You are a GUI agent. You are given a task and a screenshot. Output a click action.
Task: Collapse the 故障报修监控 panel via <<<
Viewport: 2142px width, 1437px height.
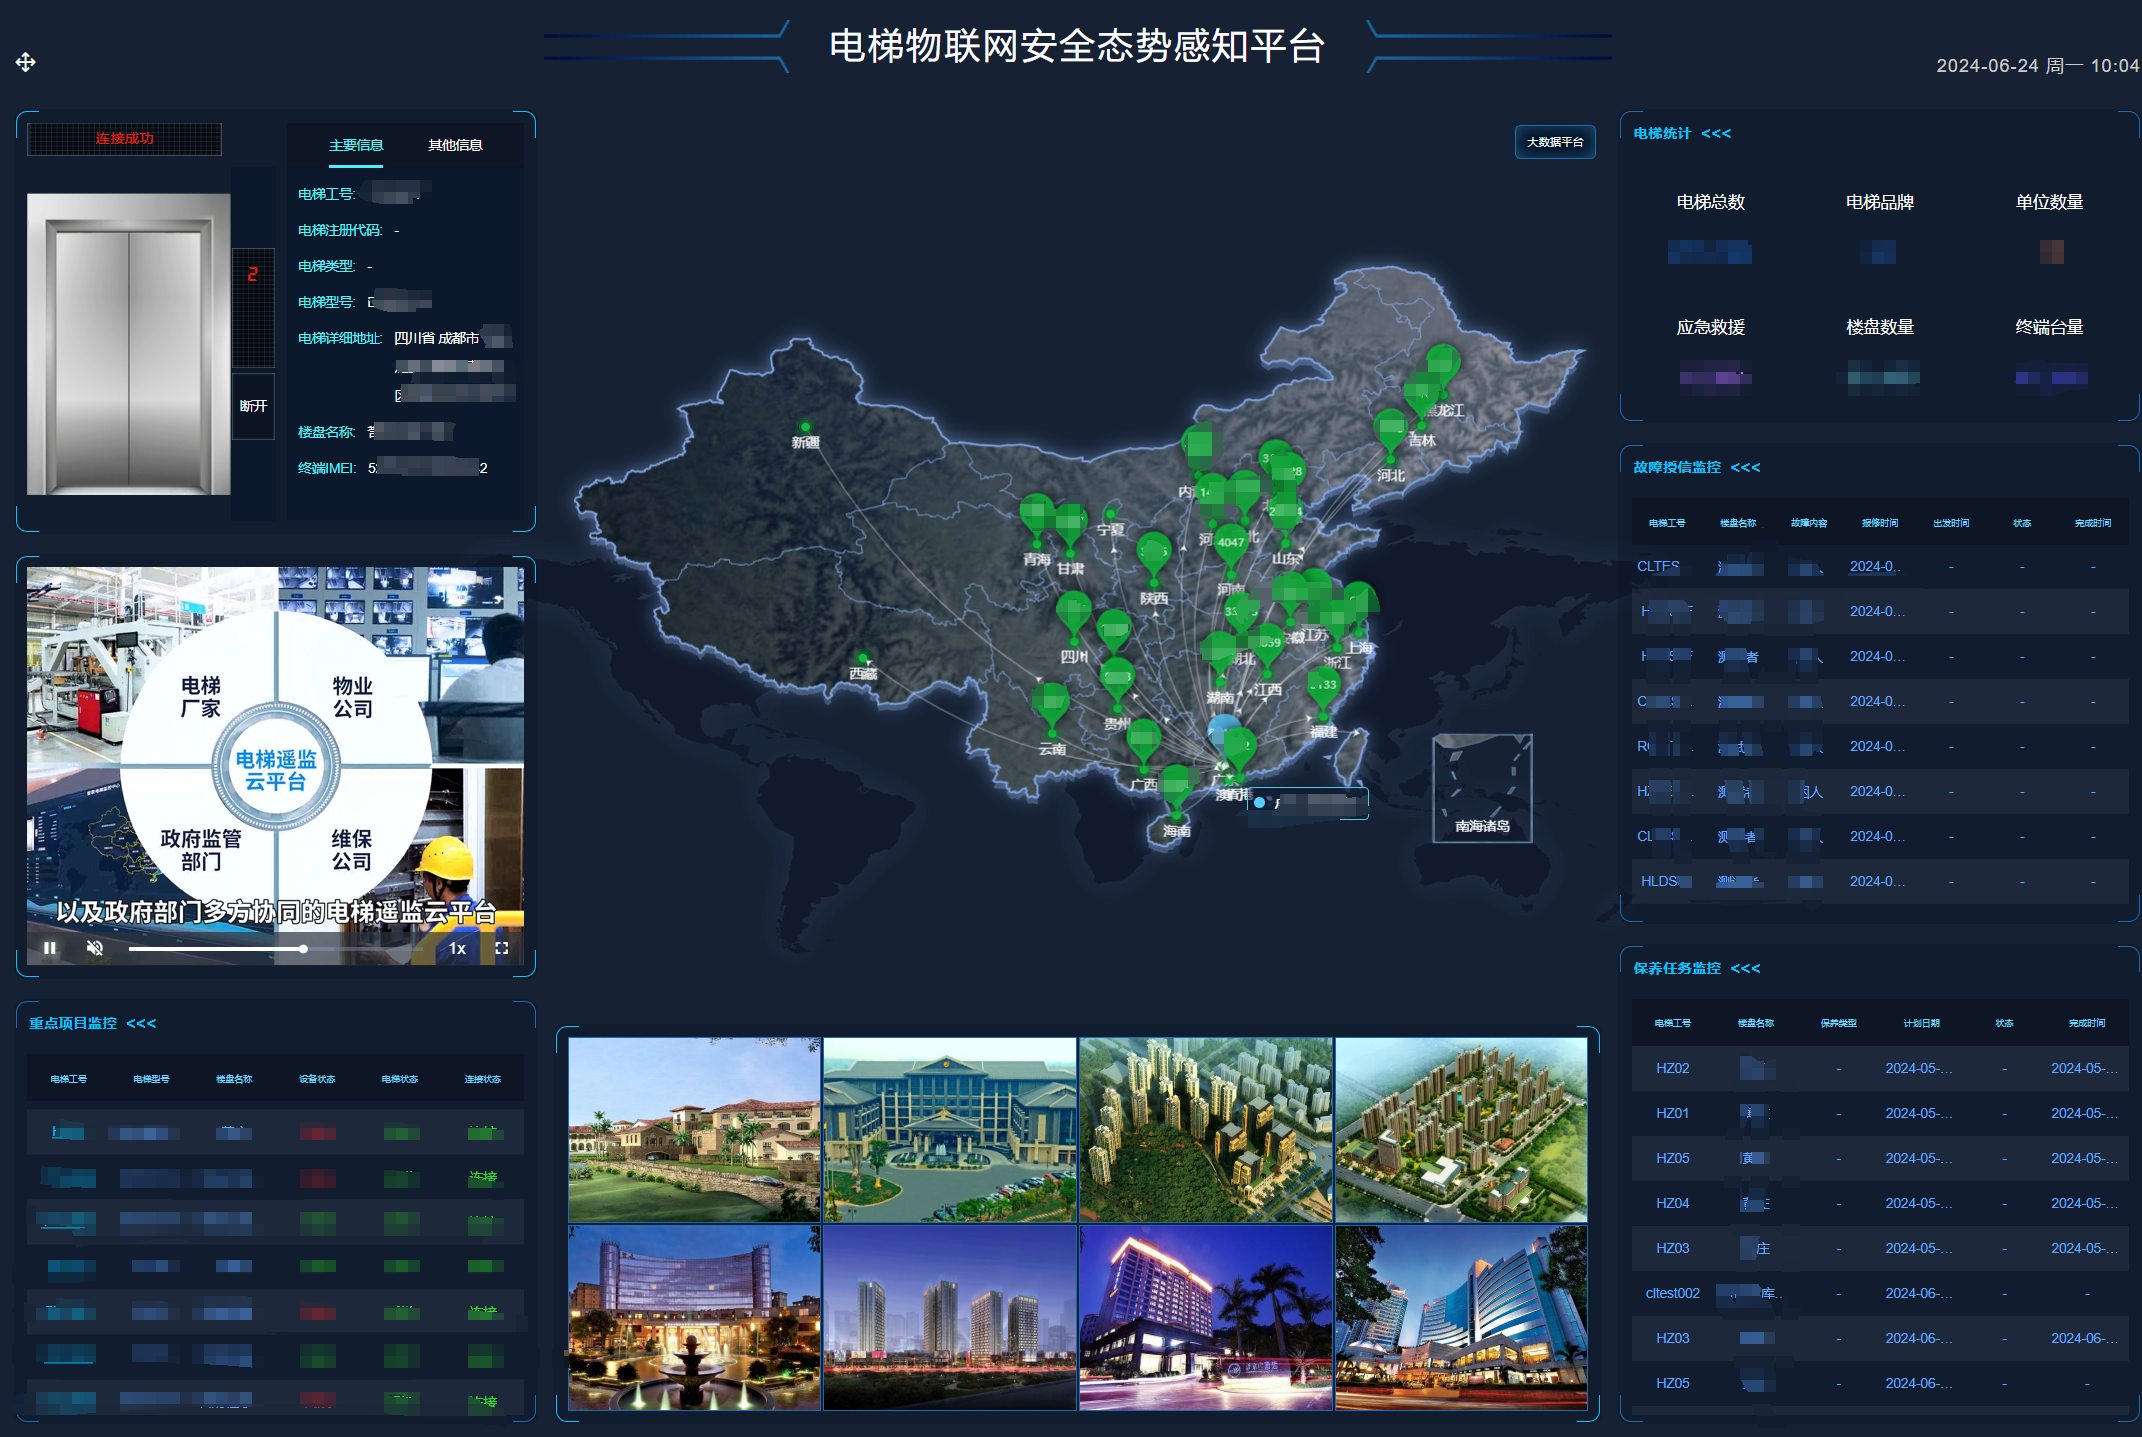click(1746, 467)
